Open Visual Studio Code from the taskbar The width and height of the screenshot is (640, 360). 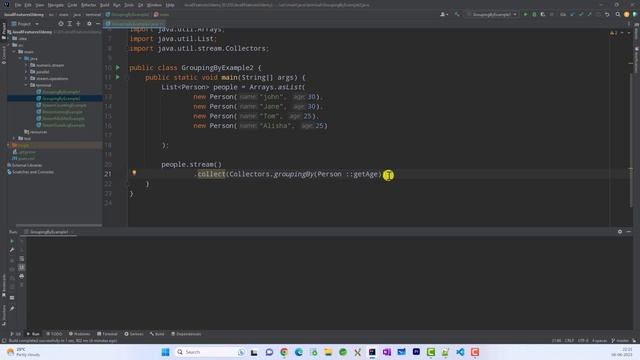[x=460, y=352]
